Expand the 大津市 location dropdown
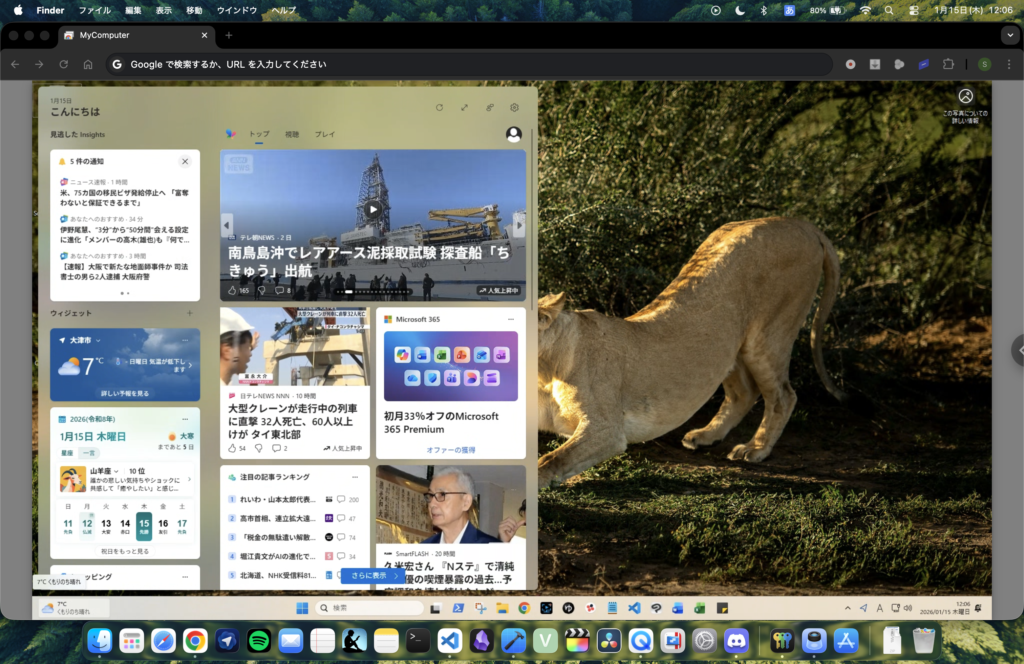 pos(98,340)
